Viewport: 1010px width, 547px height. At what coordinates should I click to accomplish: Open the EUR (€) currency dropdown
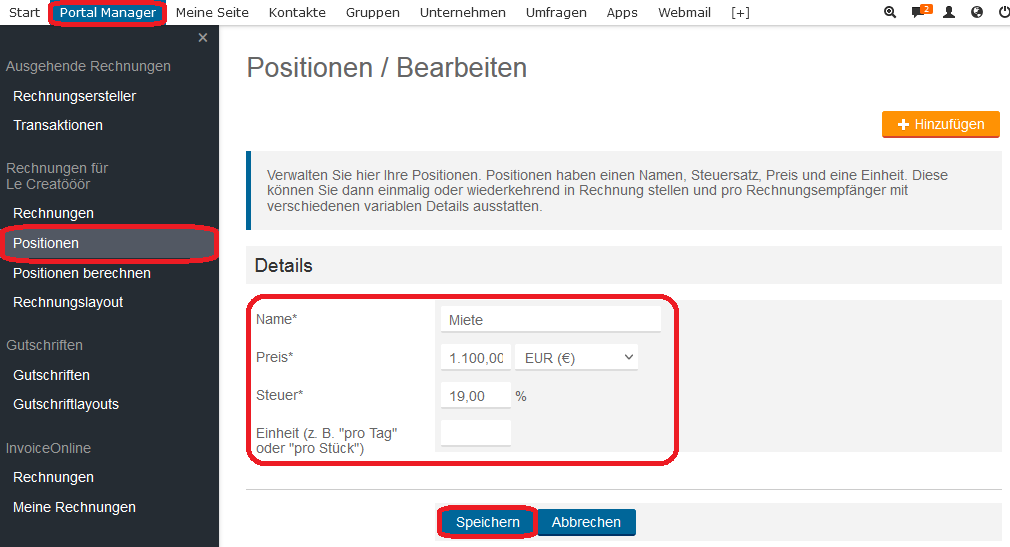[576, 358]
